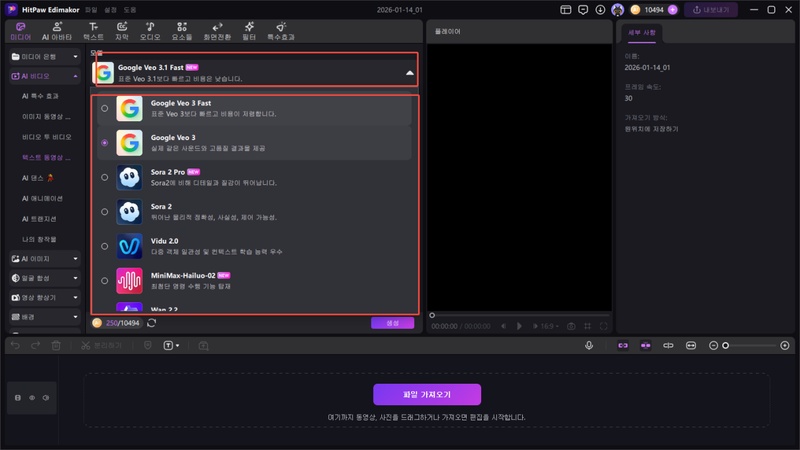This screenshot has width=800, height=450.
Task: Open the 미디어 media tab
Action: [x=20, y=31]
